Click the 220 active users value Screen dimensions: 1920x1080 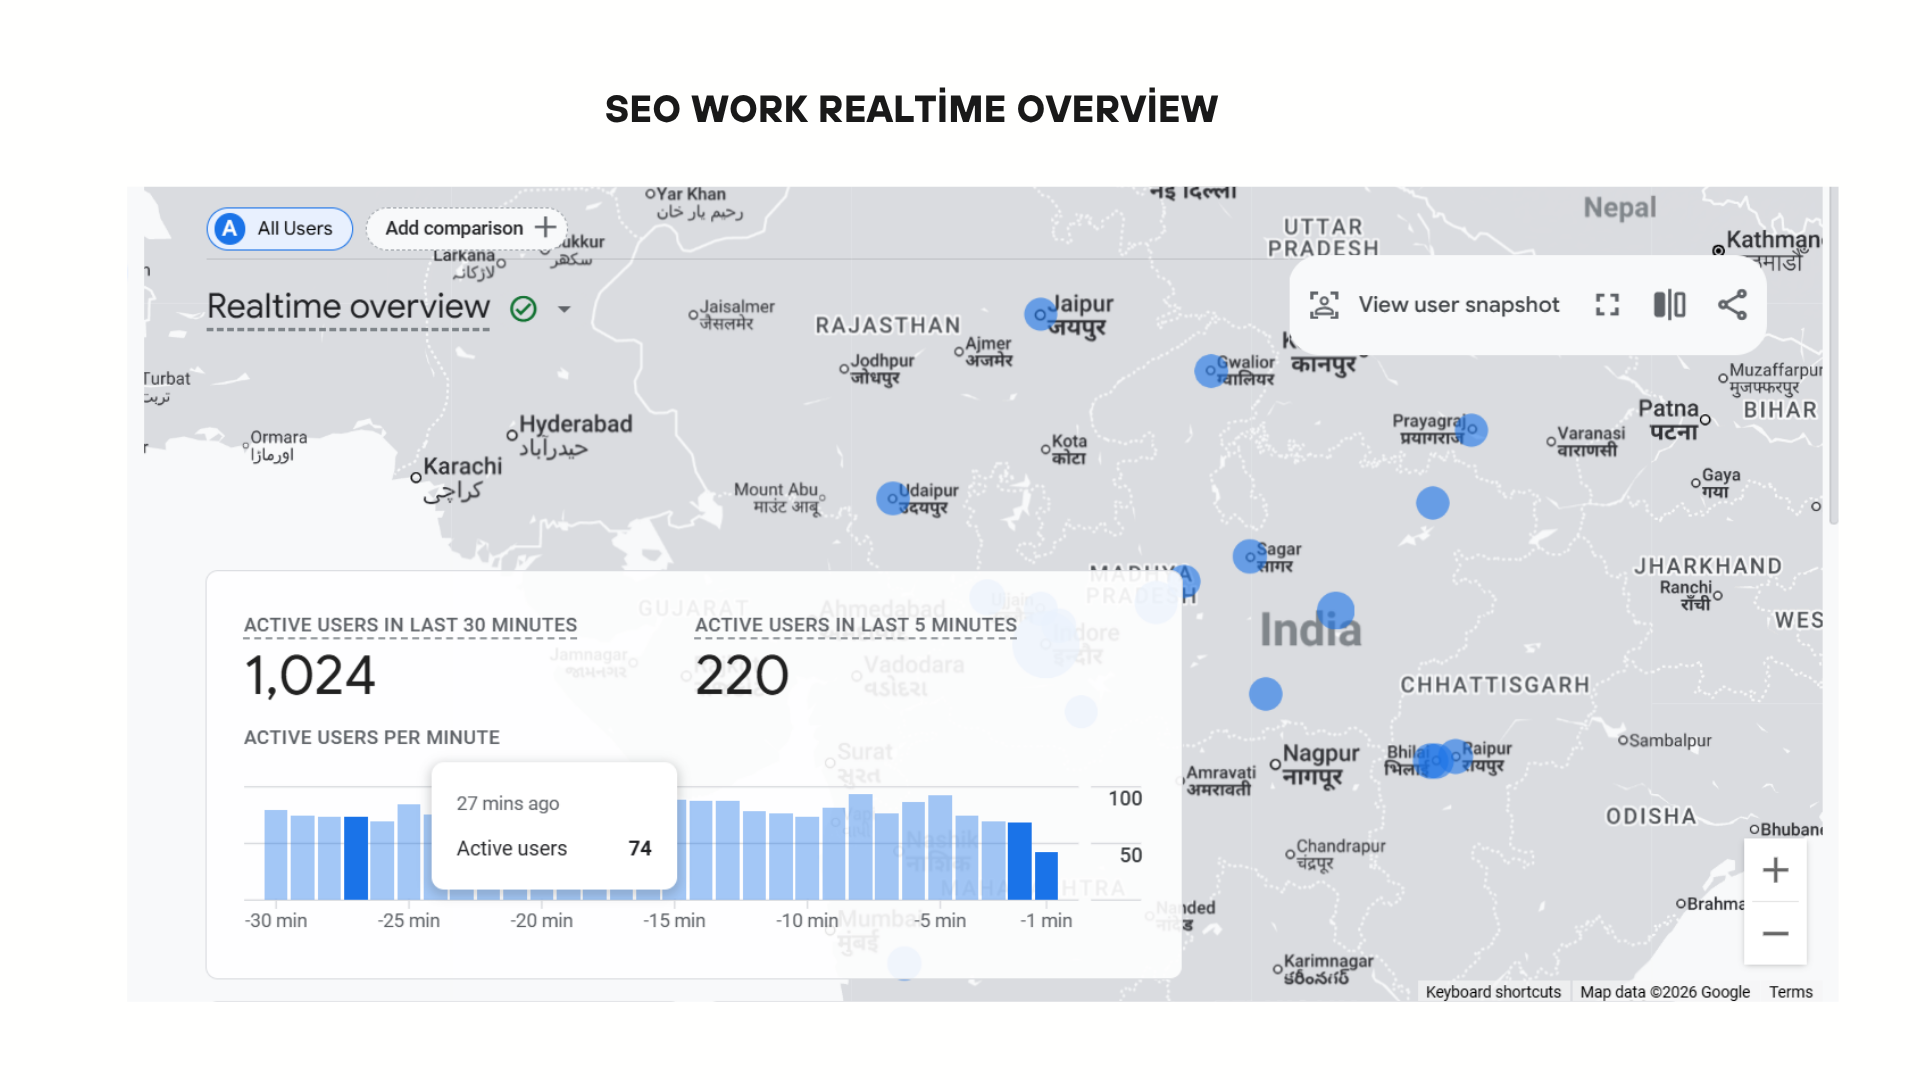742,676
